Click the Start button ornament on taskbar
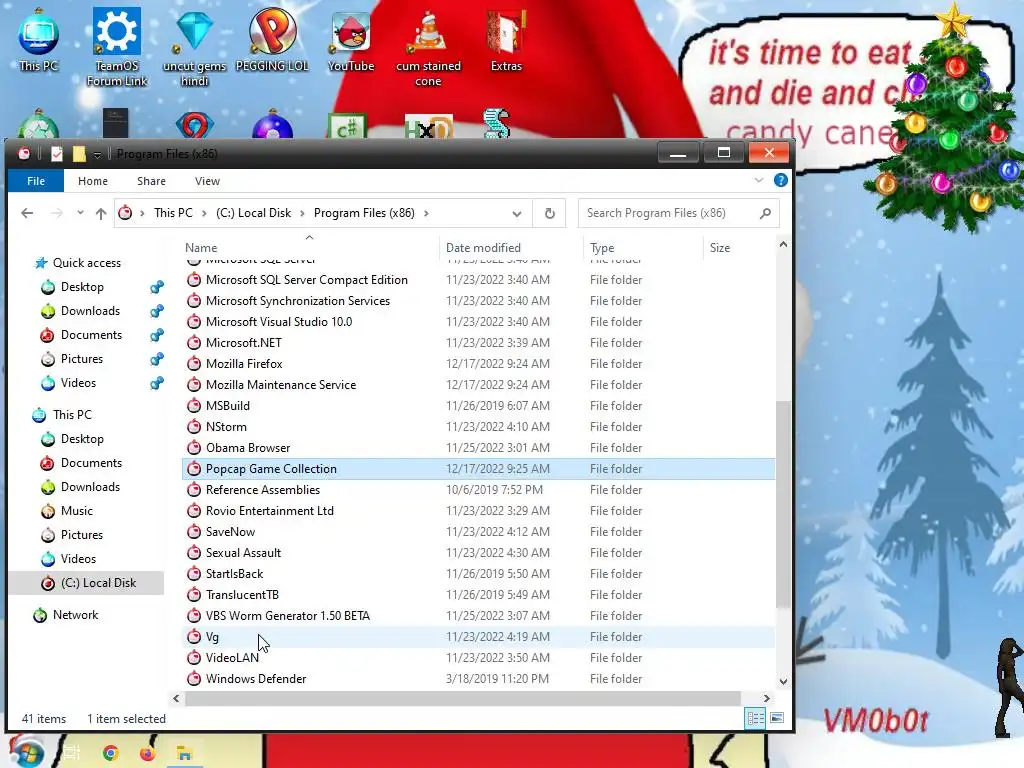 pyautogui.click(x=25, y=751)
